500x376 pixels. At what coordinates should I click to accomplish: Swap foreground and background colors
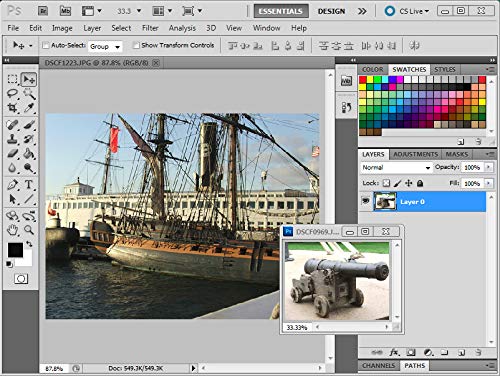click(29, 244)
